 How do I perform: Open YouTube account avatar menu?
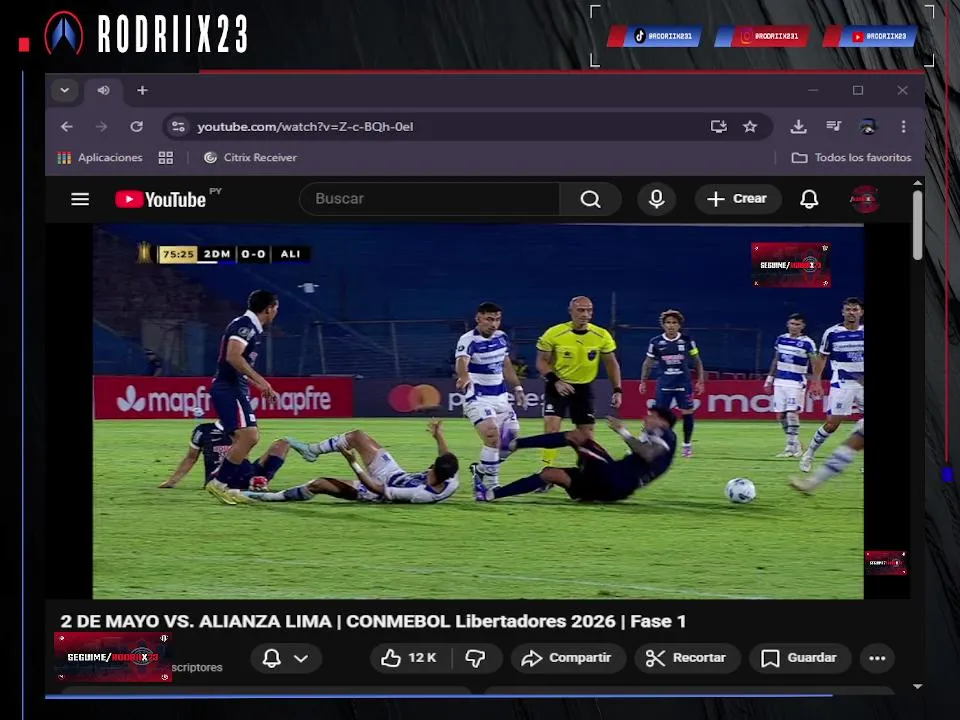[864, 199]
